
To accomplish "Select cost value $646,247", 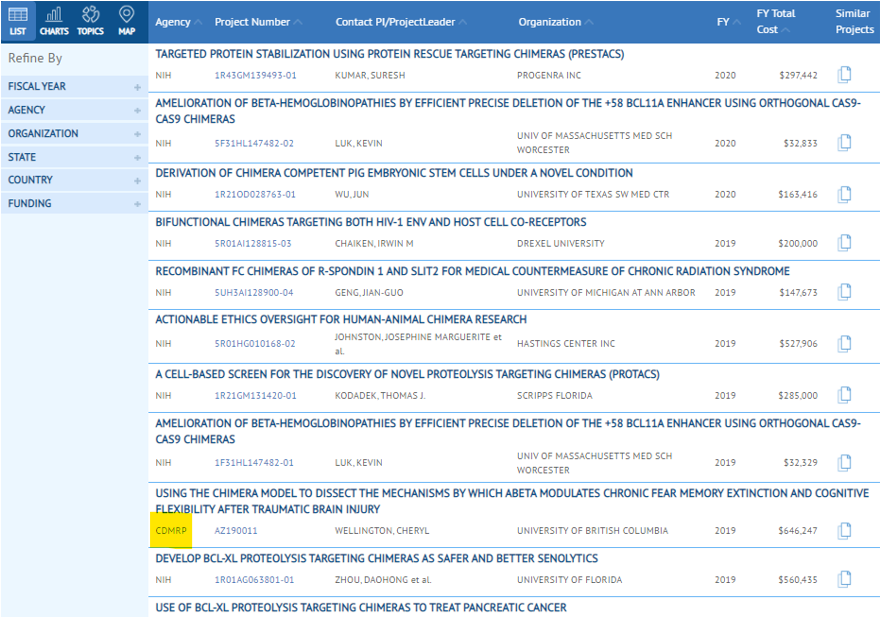I will (798, 531).
